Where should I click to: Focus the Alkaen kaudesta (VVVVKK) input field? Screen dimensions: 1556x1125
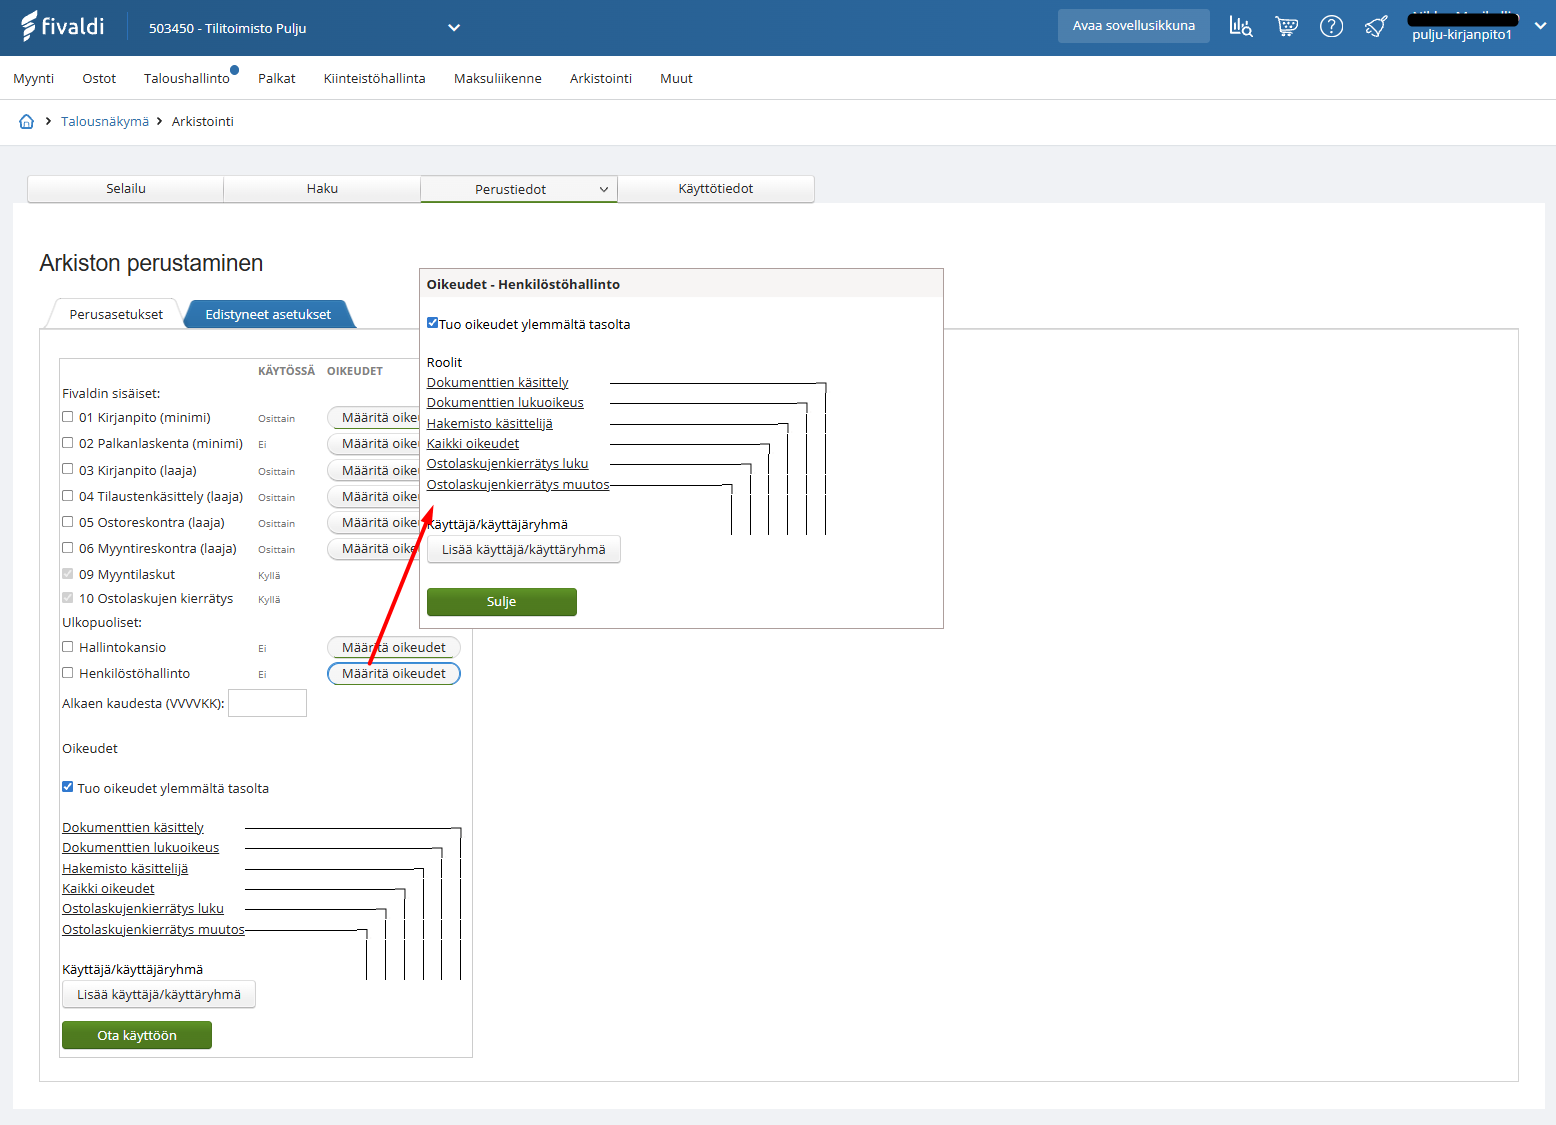(x=267, y=703)
